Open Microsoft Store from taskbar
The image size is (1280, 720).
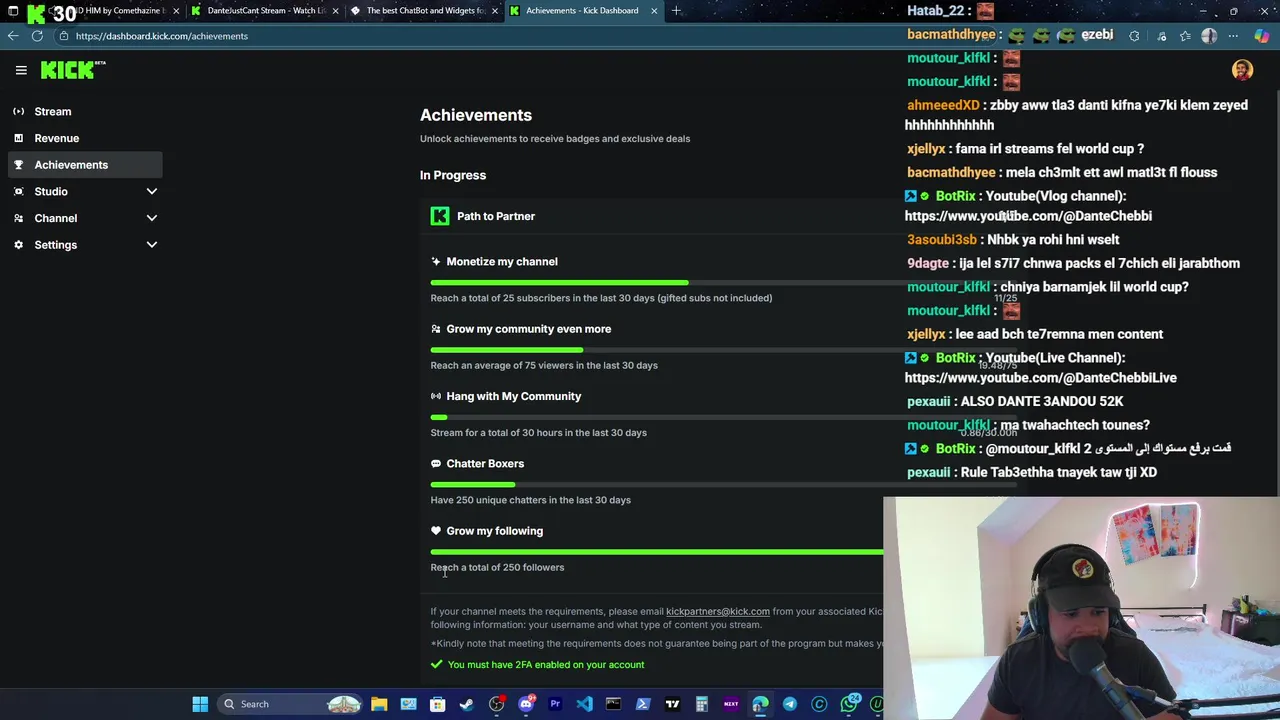click(437, 704)
